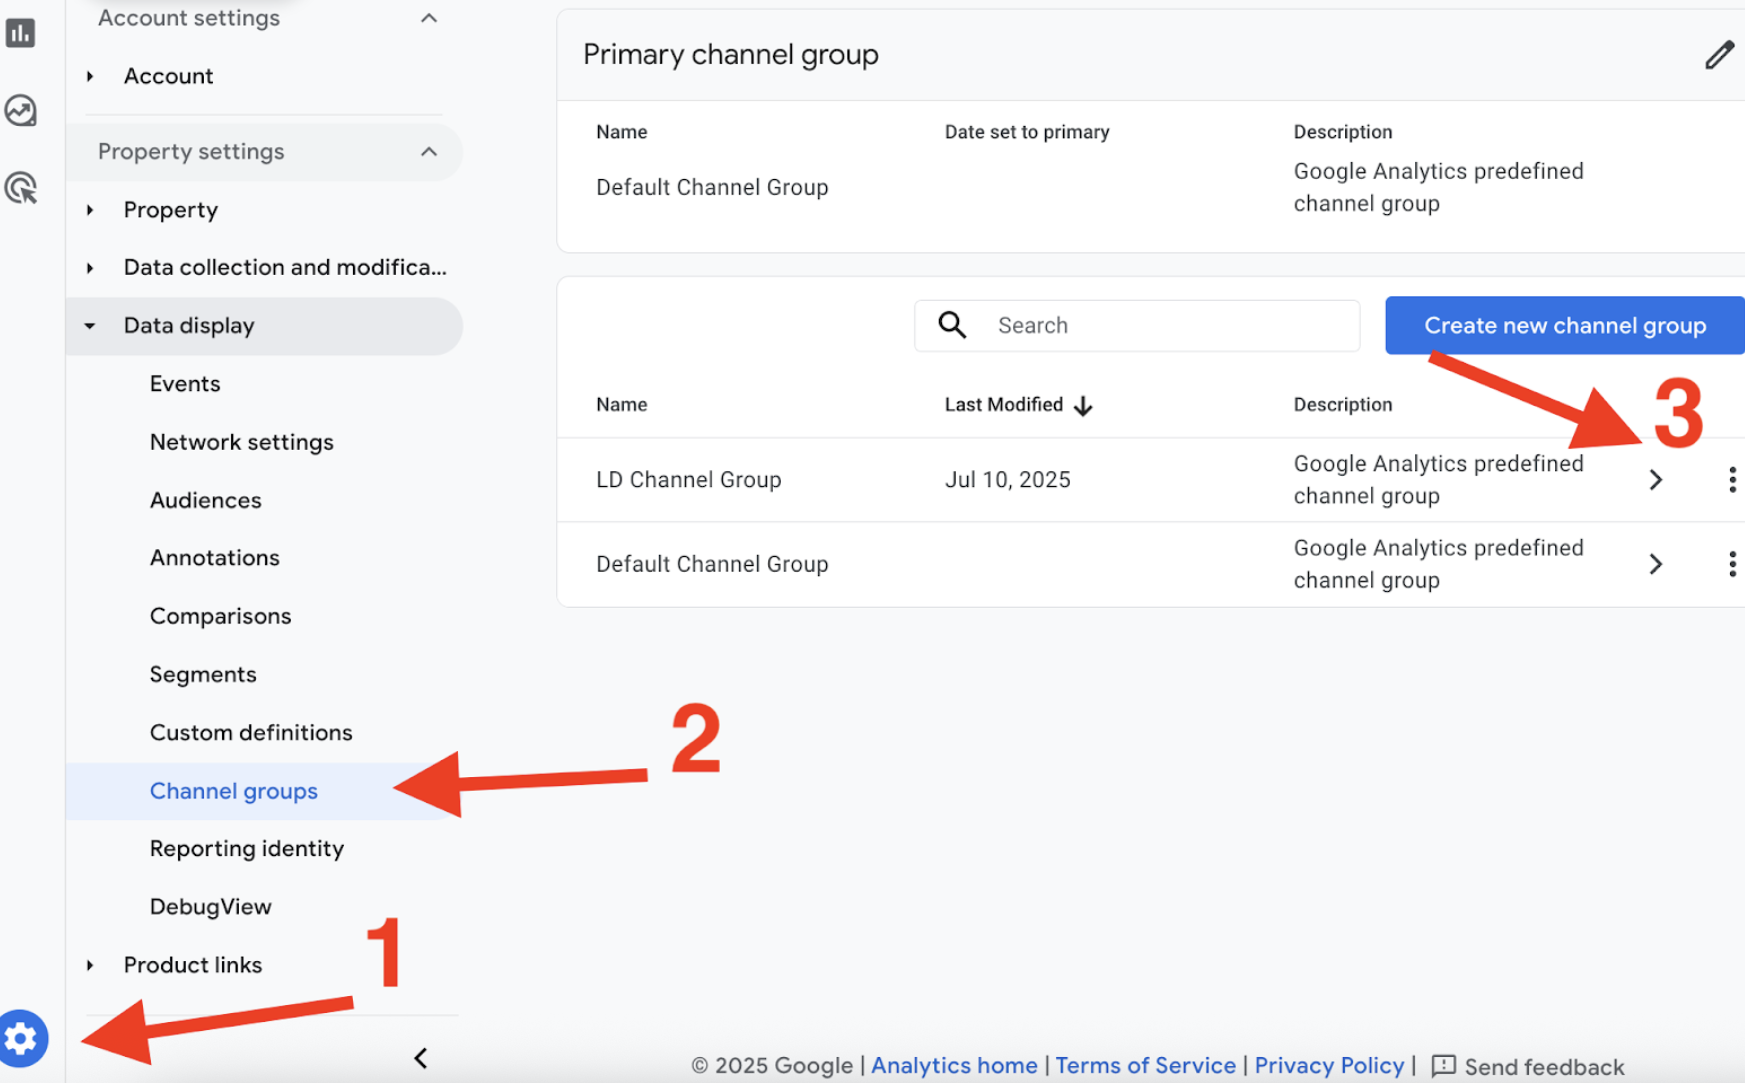Screen dimensions: 1745x1083
Task: Click Create new channel group button
Action: [x=1565, y=325]
